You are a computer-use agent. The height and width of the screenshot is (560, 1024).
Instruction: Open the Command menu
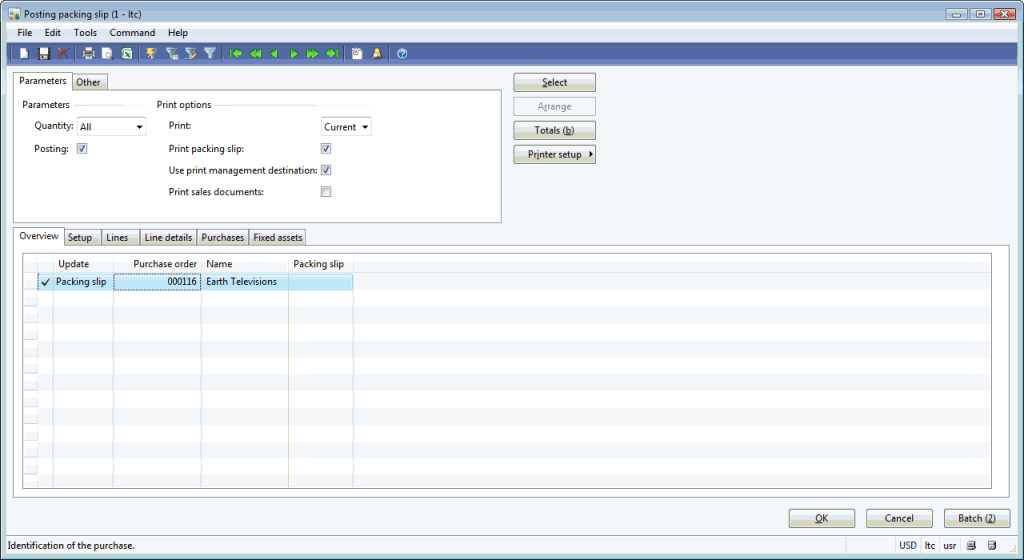pyautogui.click(x=132, y=33)
